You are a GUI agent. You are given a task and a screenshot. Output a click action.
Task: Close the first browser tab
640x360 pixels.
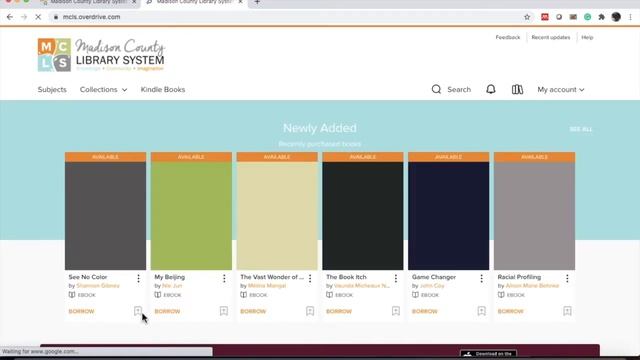(134, 2)
